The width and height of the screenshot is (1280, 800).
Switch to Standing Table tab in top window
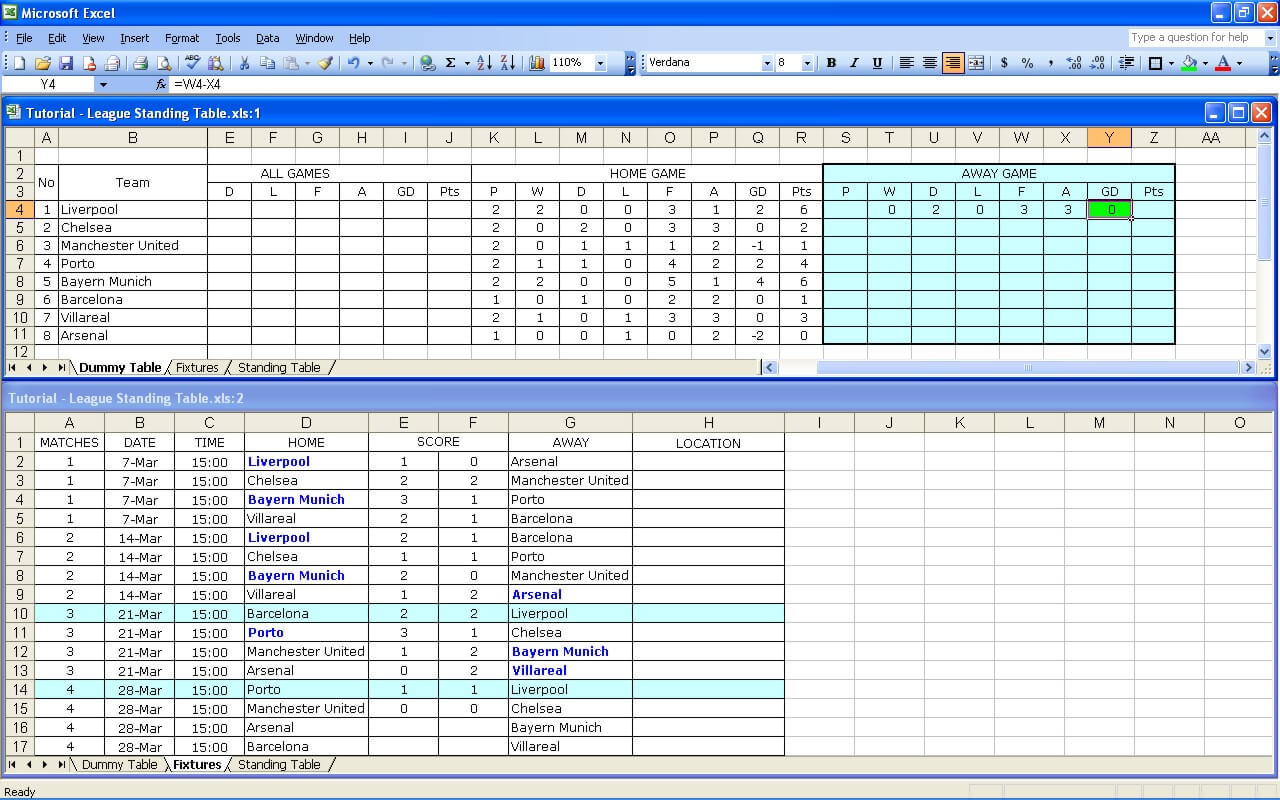point(279,367)
